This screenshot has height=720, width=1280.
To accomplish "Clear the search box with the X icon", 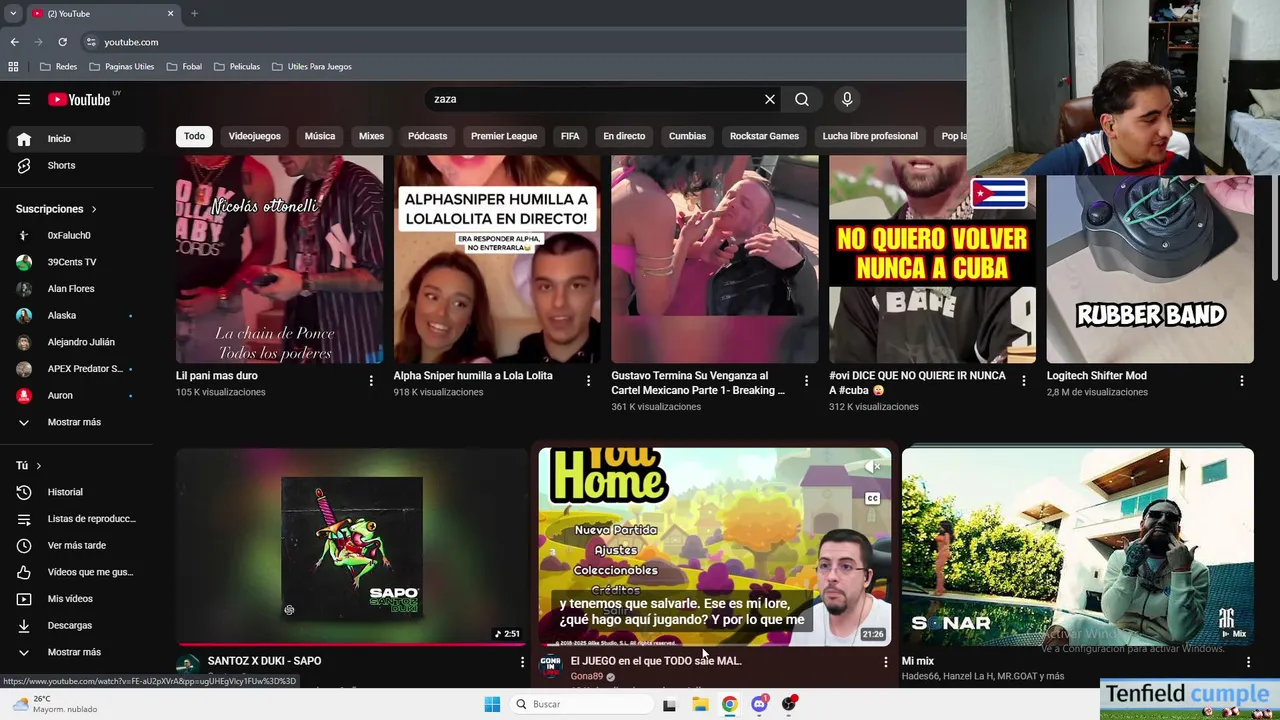I will 770,99.
